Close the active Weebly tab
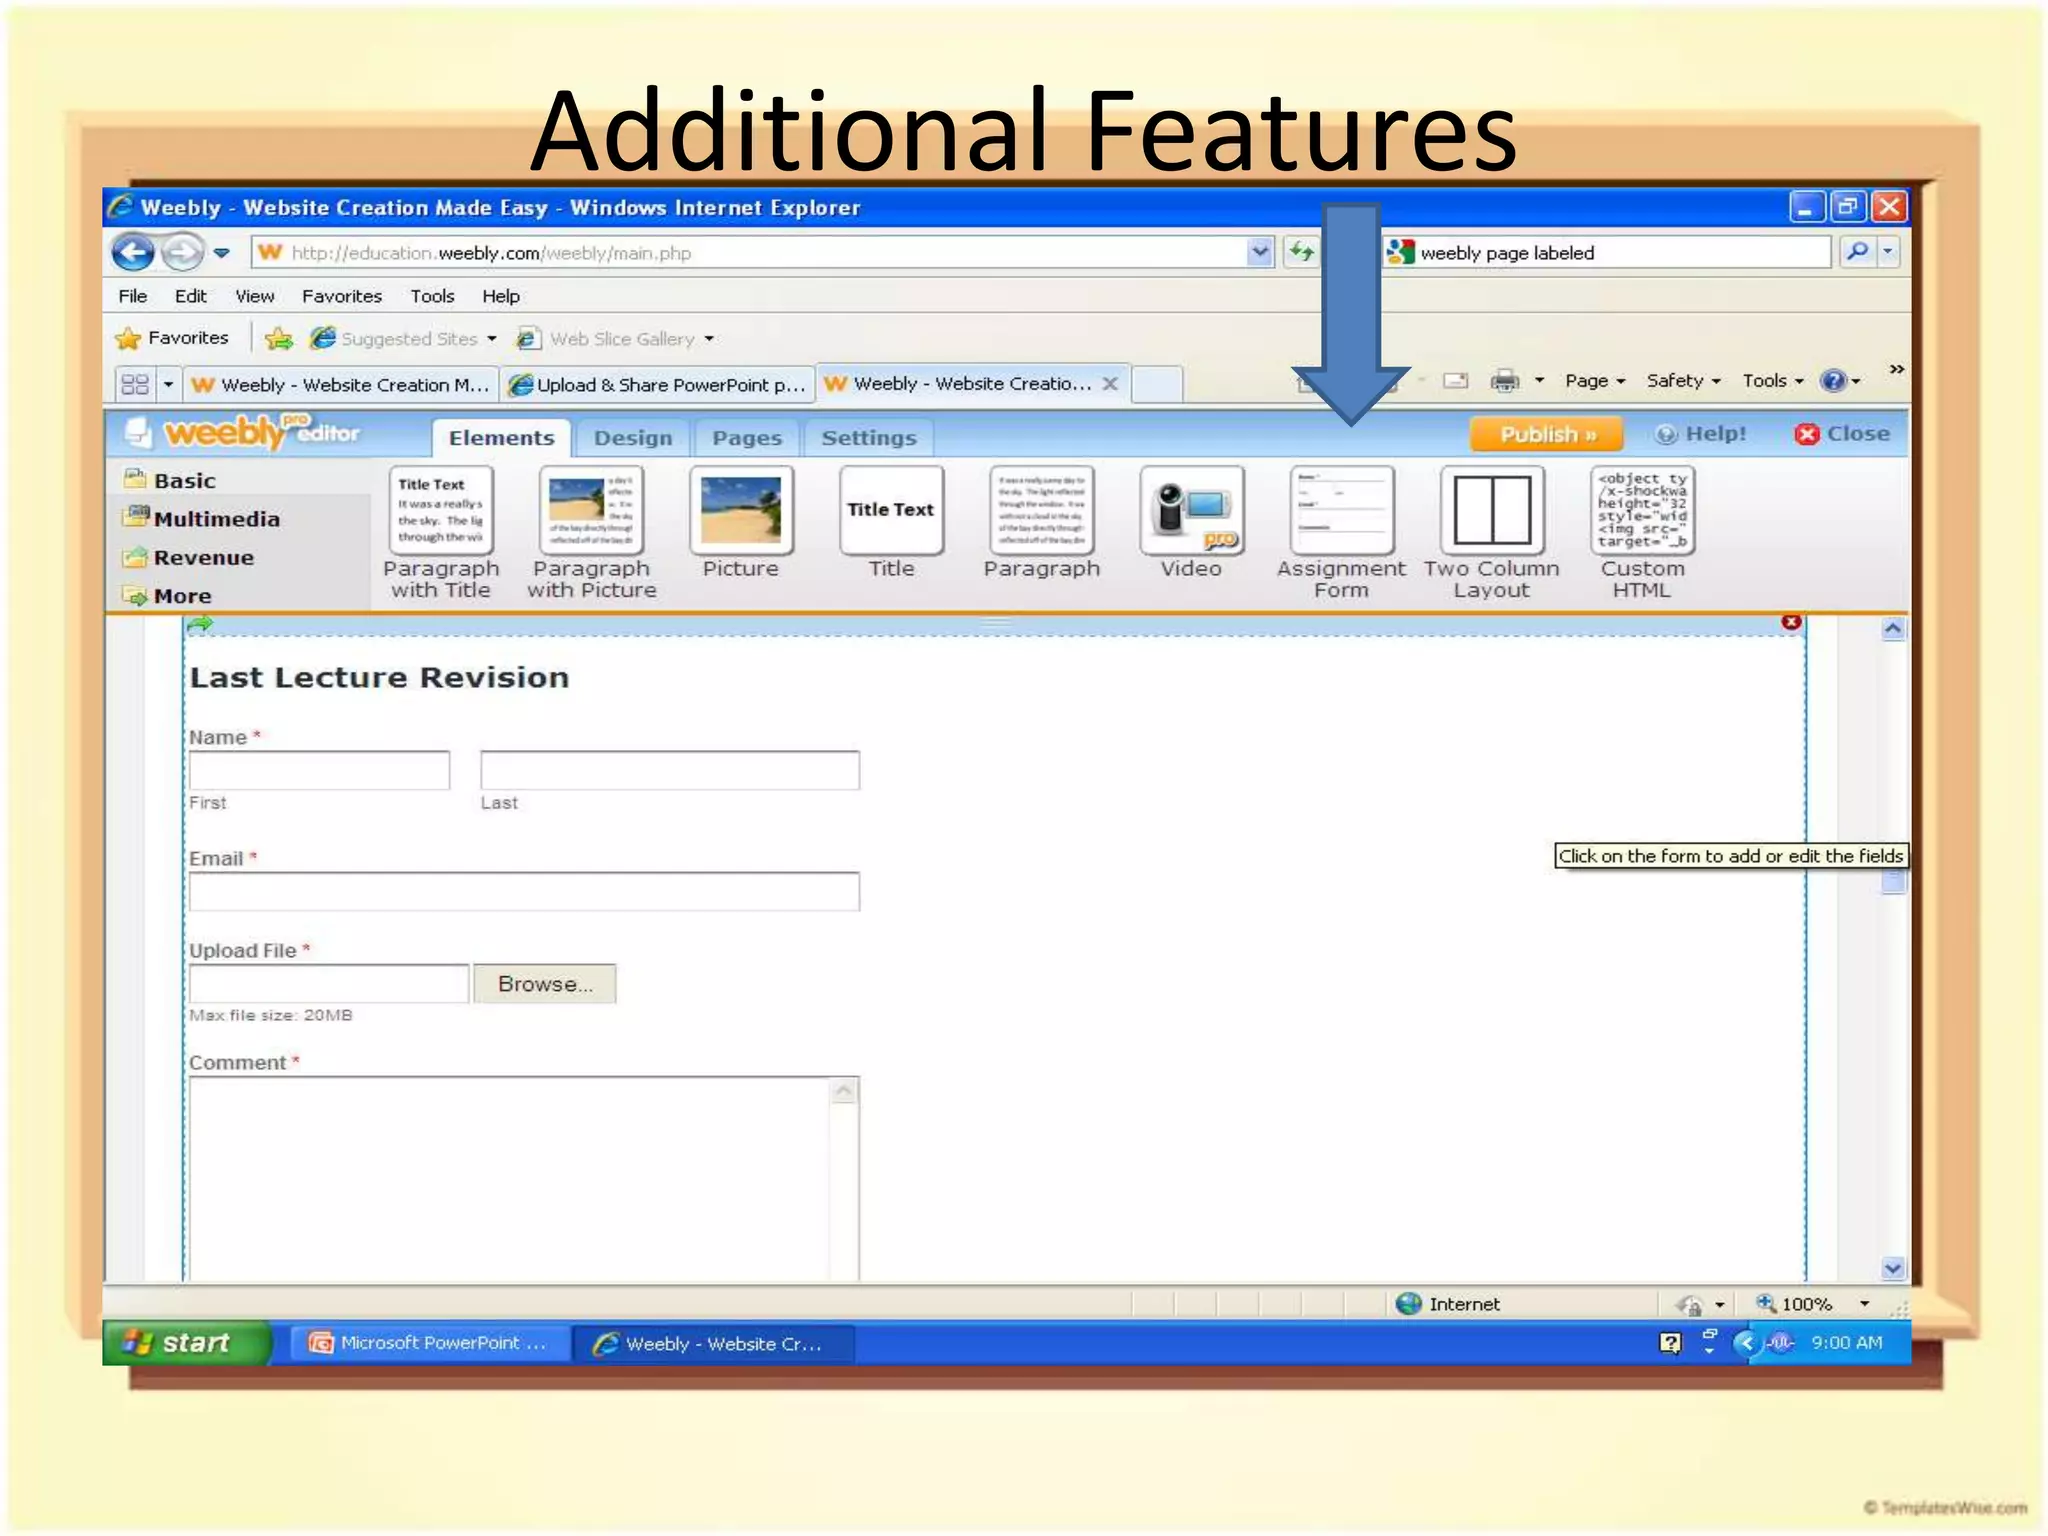 coord(1110,384)
